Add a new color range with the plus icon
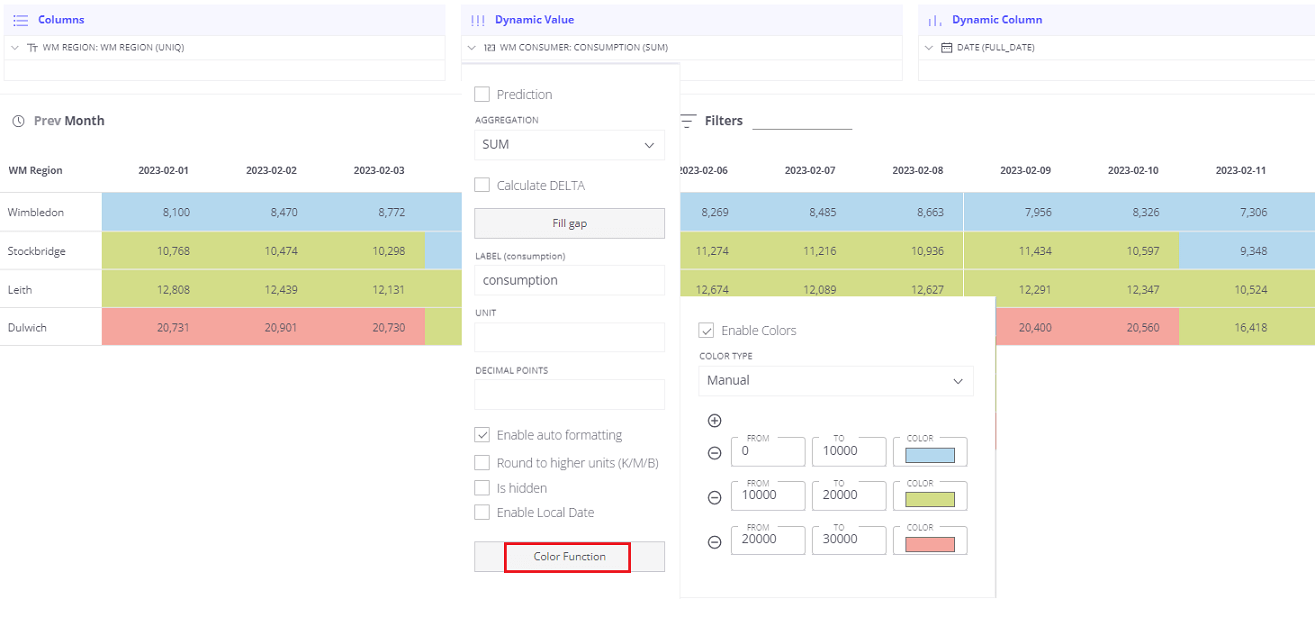Screen dimensions: 1315x643 click(714, 420)
